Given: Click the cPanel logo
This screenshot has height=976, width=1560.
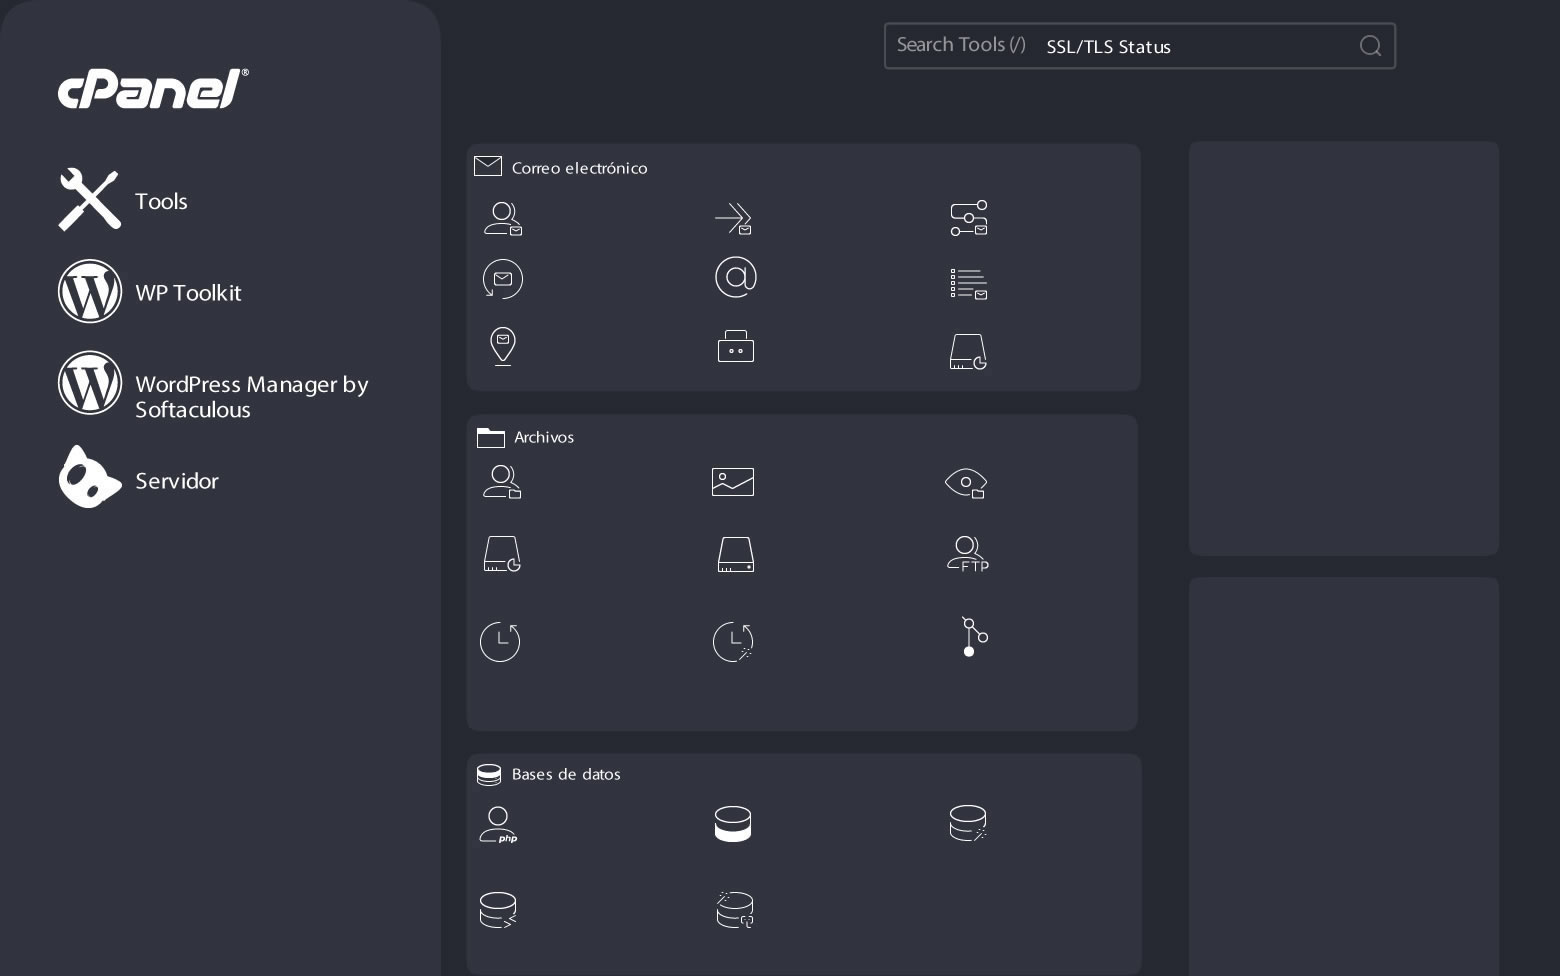Looking at the screenshot, I should [x=153, y=89].
